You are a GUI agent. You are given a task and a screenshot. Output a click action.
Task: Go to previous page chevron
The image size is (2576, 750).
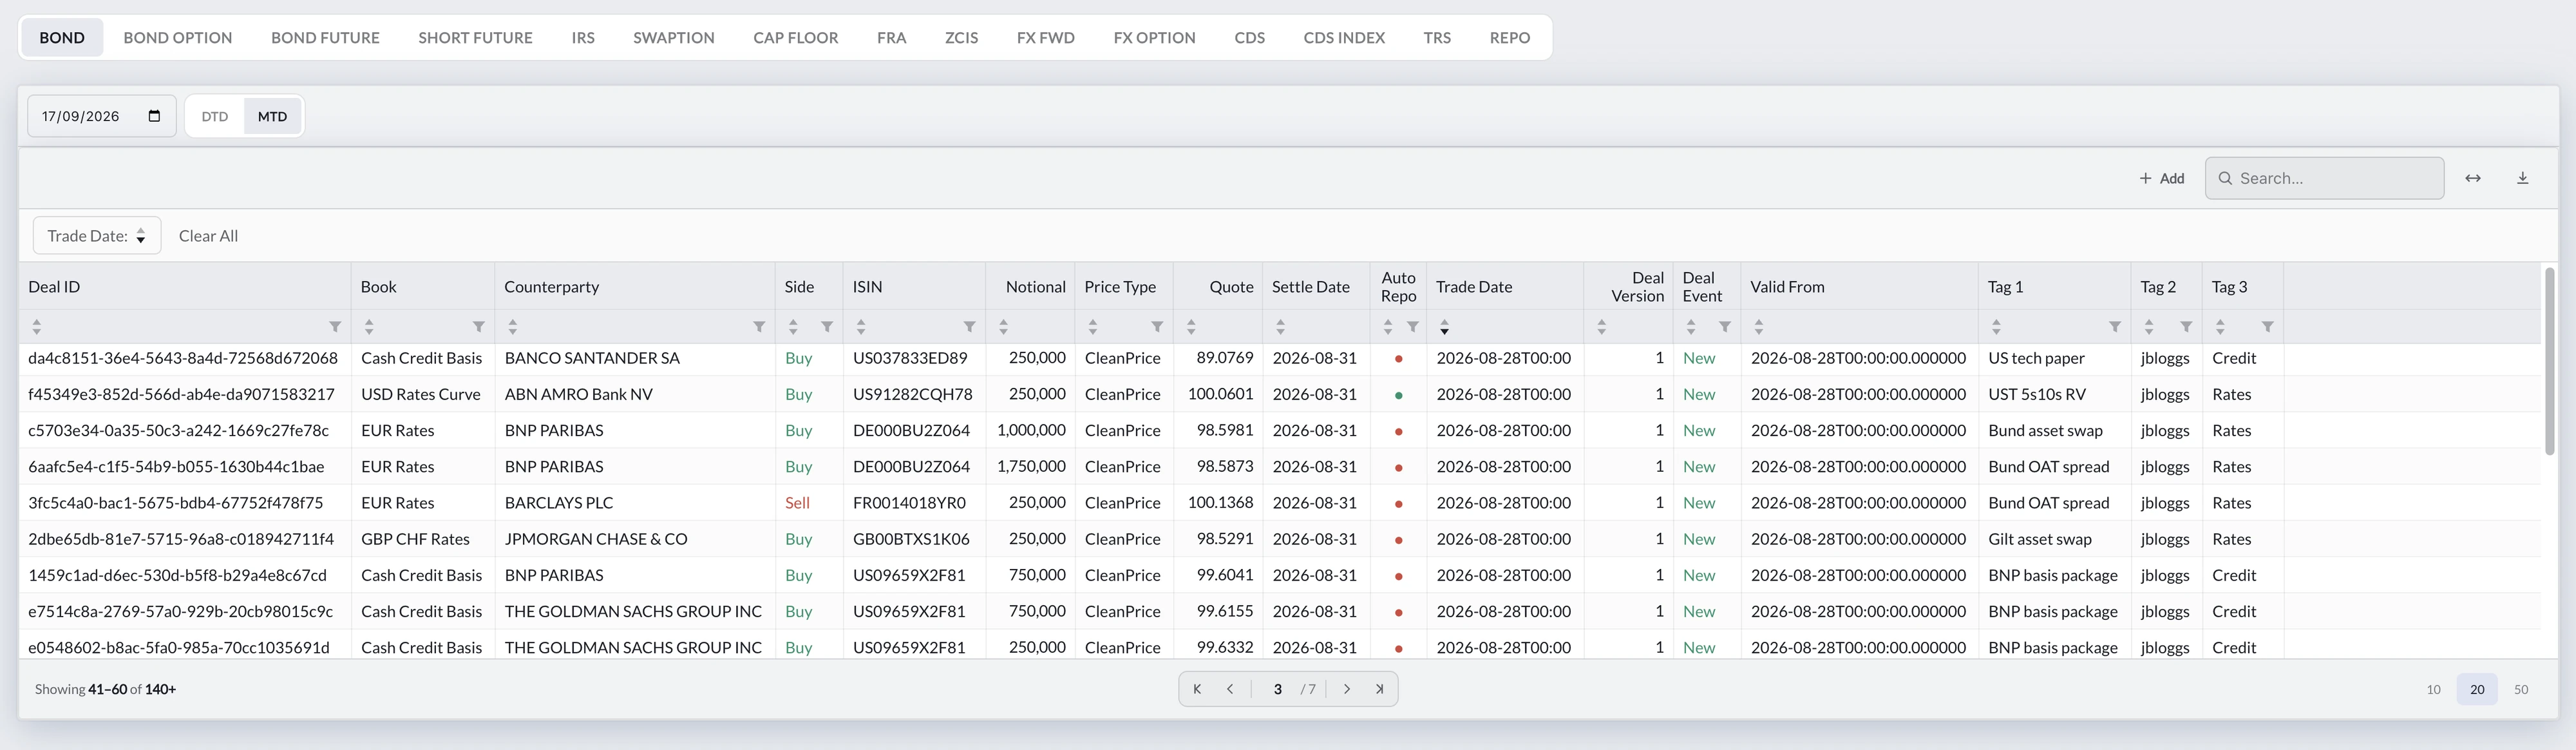(1230, 689)
